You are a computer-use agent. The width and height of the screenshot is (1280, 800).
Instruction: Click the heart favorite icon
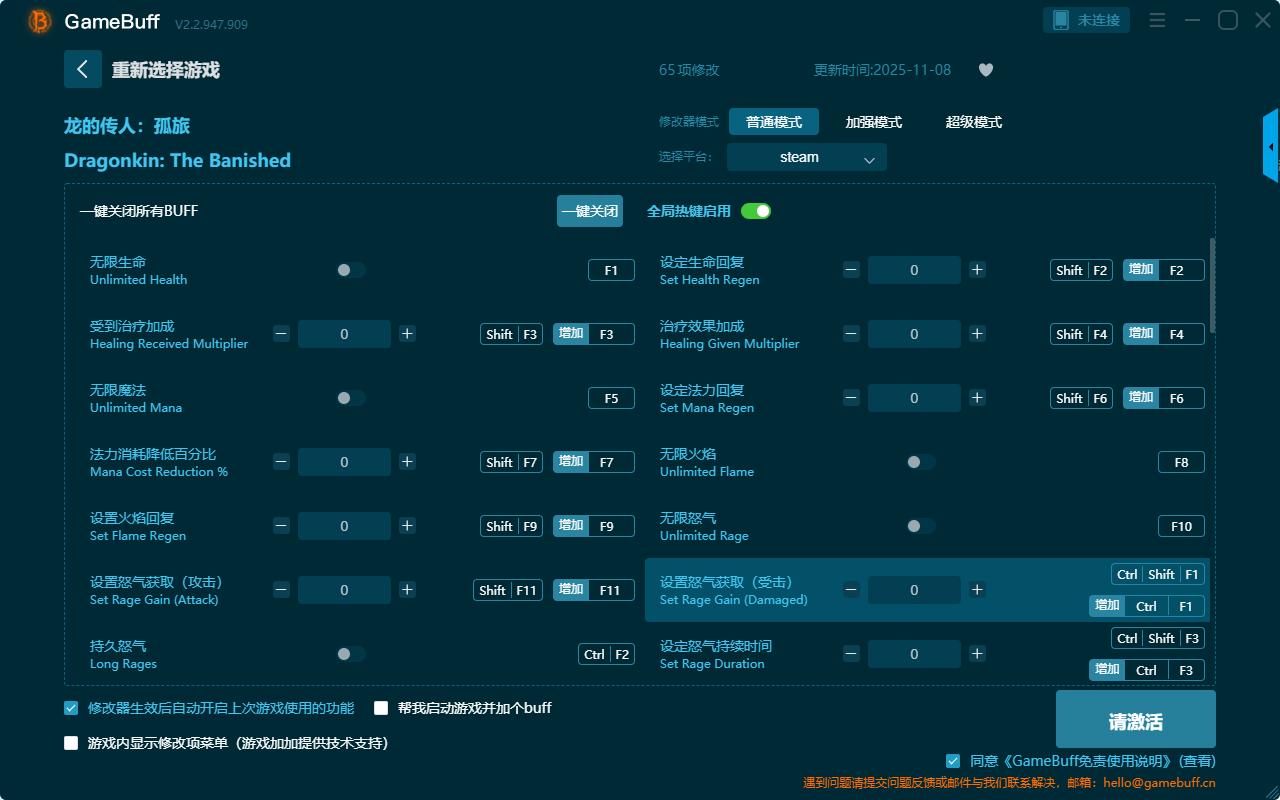985,70
